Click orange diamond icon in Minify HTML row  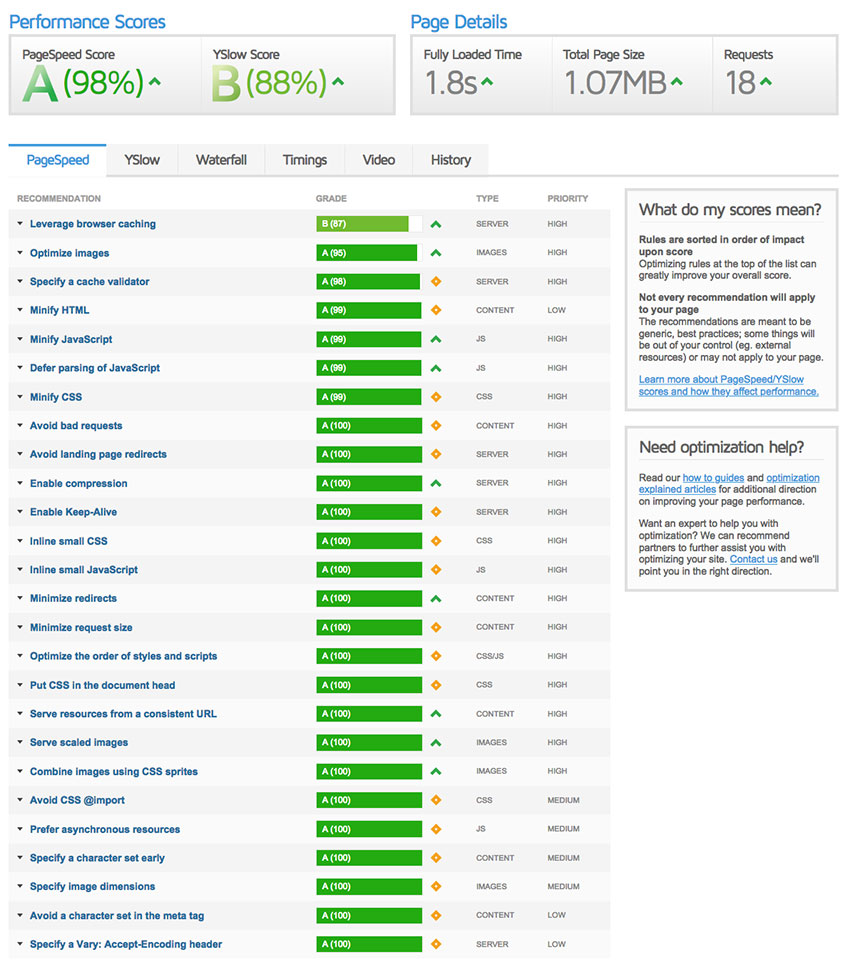(436, 310)
